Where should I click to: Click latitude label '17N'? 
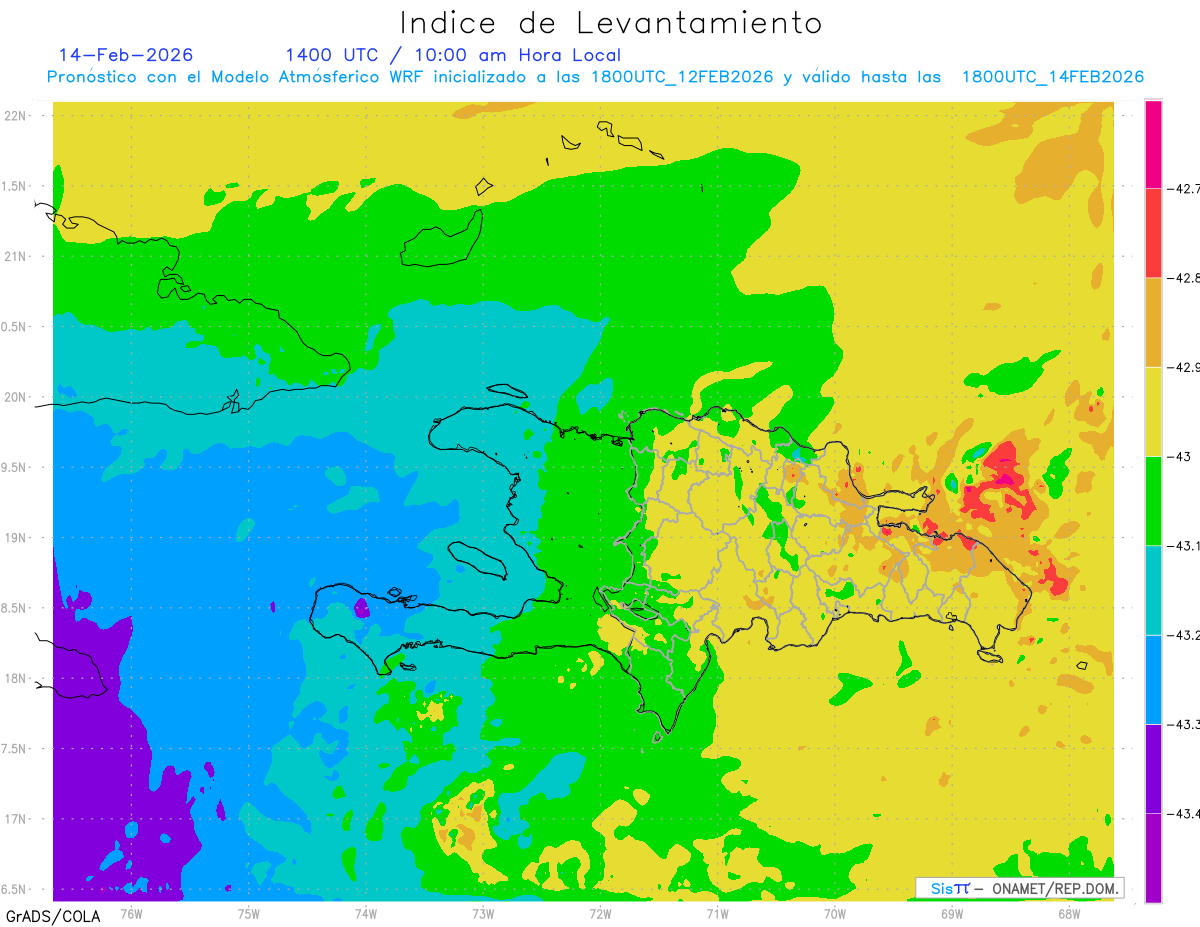(x=15, y=819)
